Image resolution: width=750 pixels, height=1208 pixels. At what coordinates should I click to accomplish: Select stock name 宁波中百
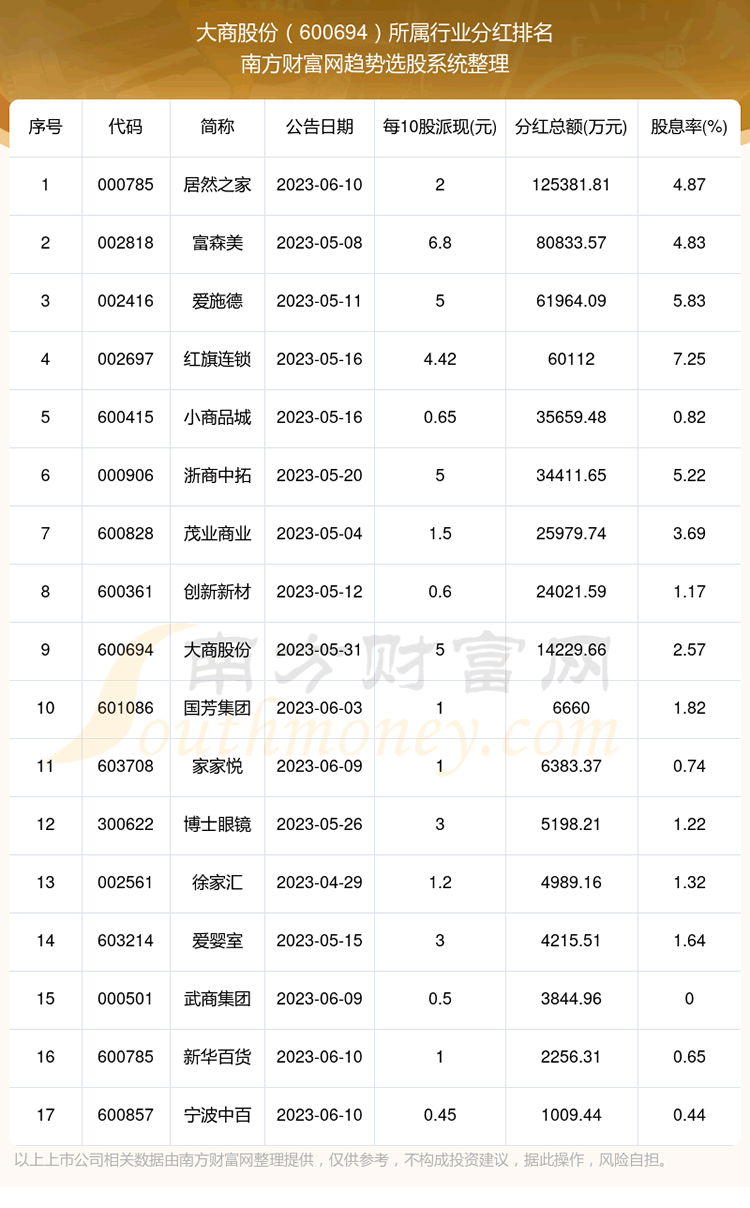click(x=217, y=1114)
